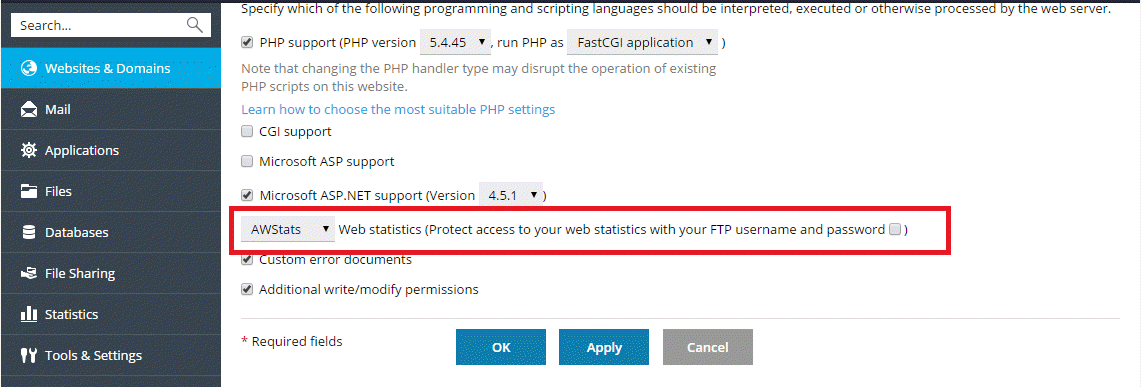
Task: Go to Files in the sidebar
Action: click(x=111, y=192)
